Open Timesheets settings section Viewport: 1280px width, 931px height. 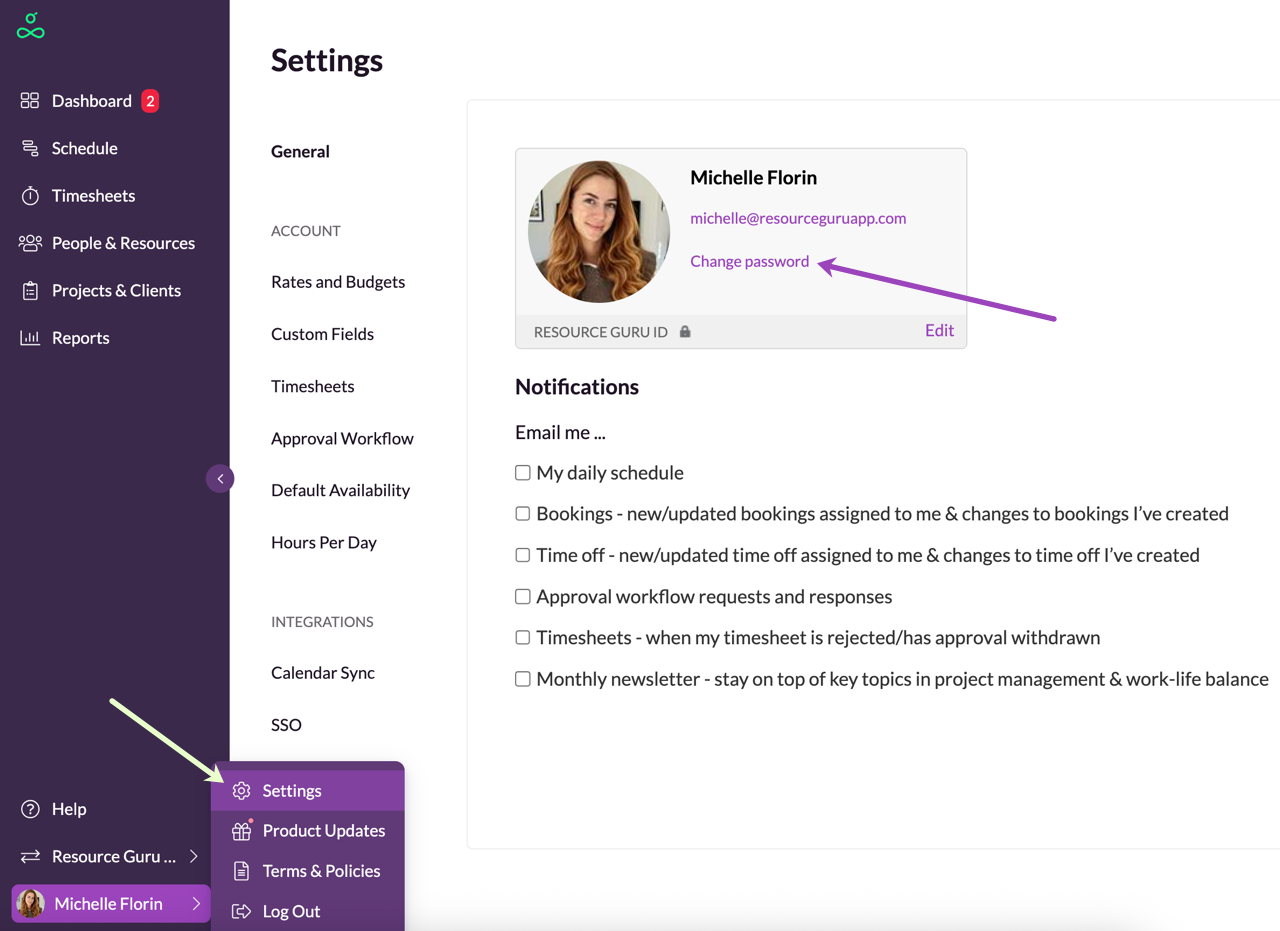coord(313,386)
